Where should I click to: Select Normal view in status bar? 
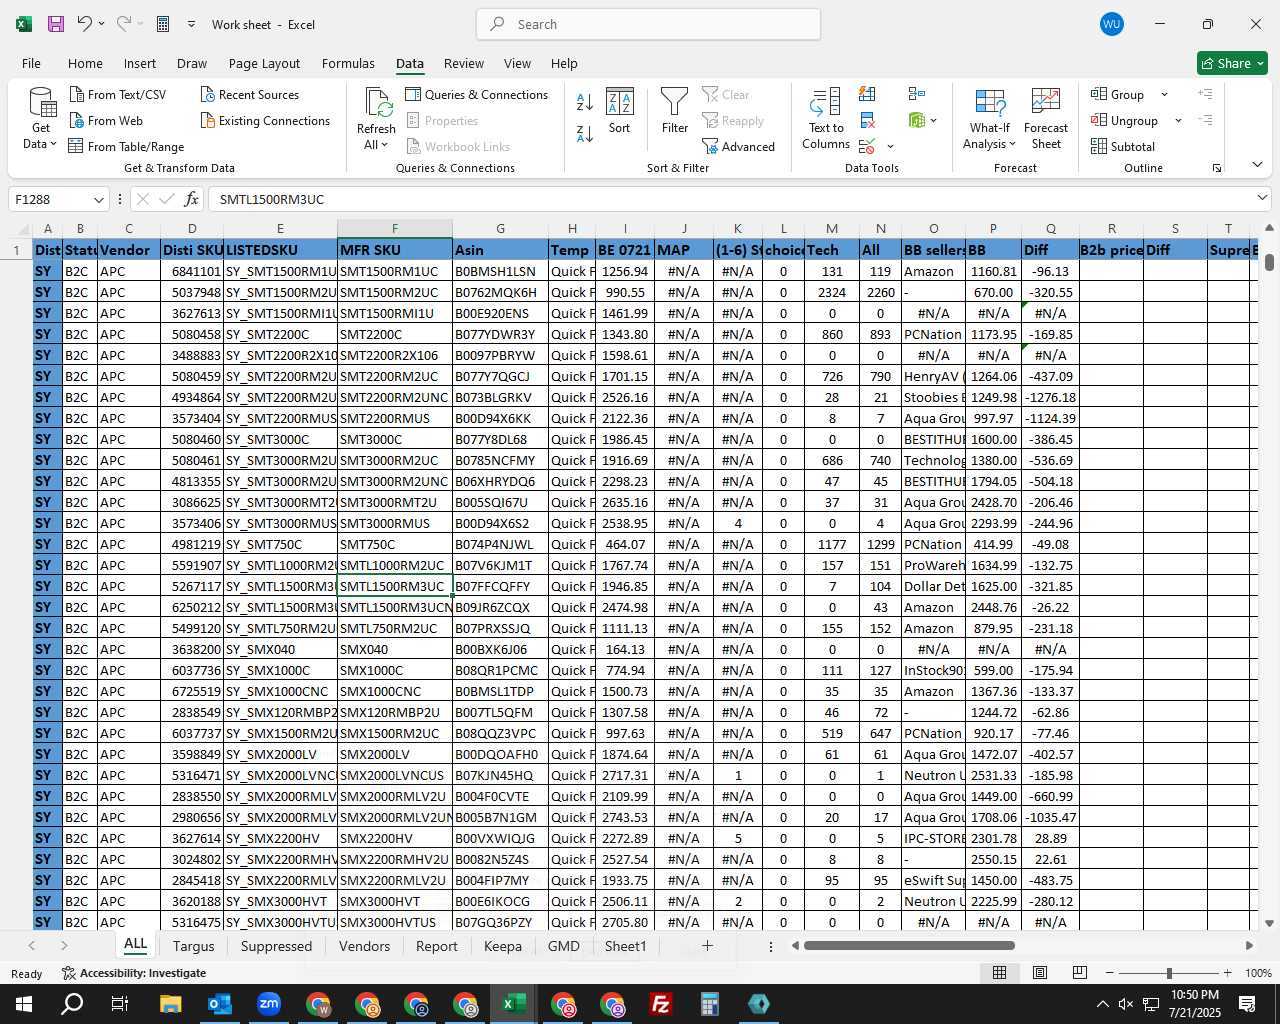point(999,973)
